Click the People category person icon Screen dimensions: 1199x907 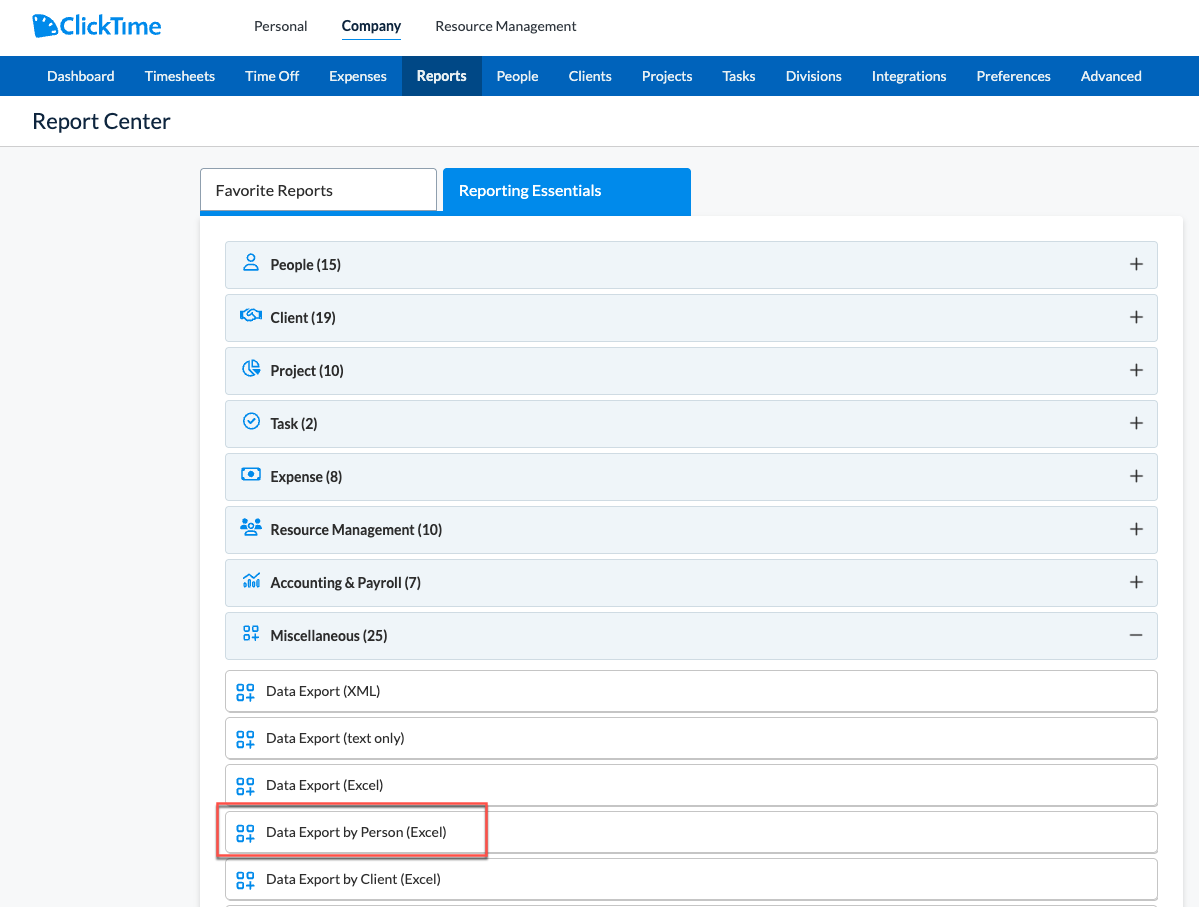click(x=251, y=263)
